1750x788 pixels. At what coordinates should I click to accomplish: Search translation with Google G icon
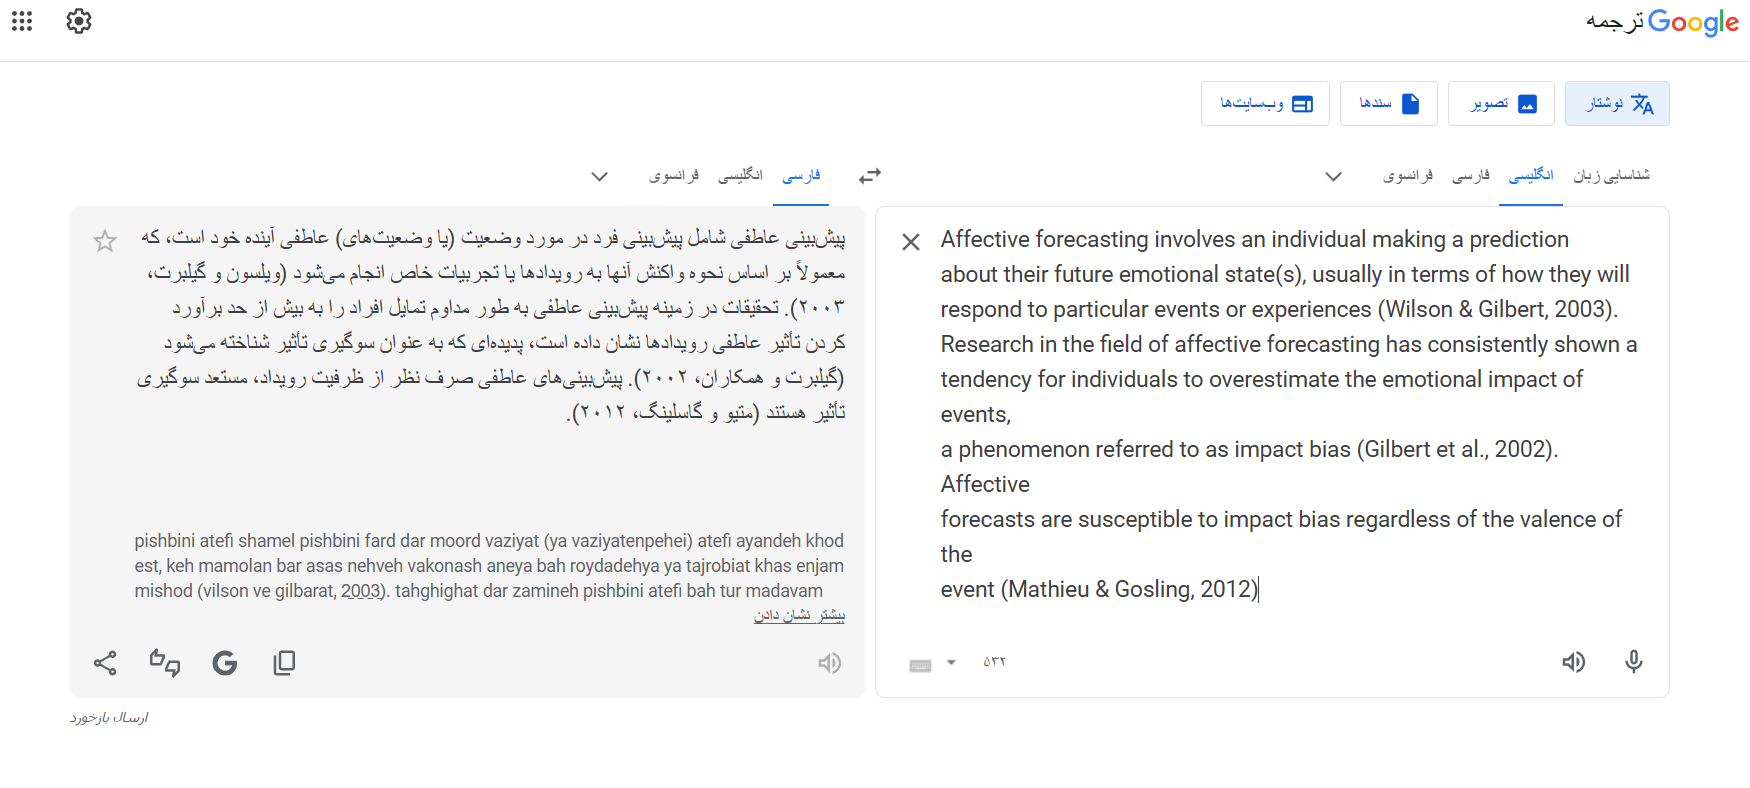click(x=225, y=663)
